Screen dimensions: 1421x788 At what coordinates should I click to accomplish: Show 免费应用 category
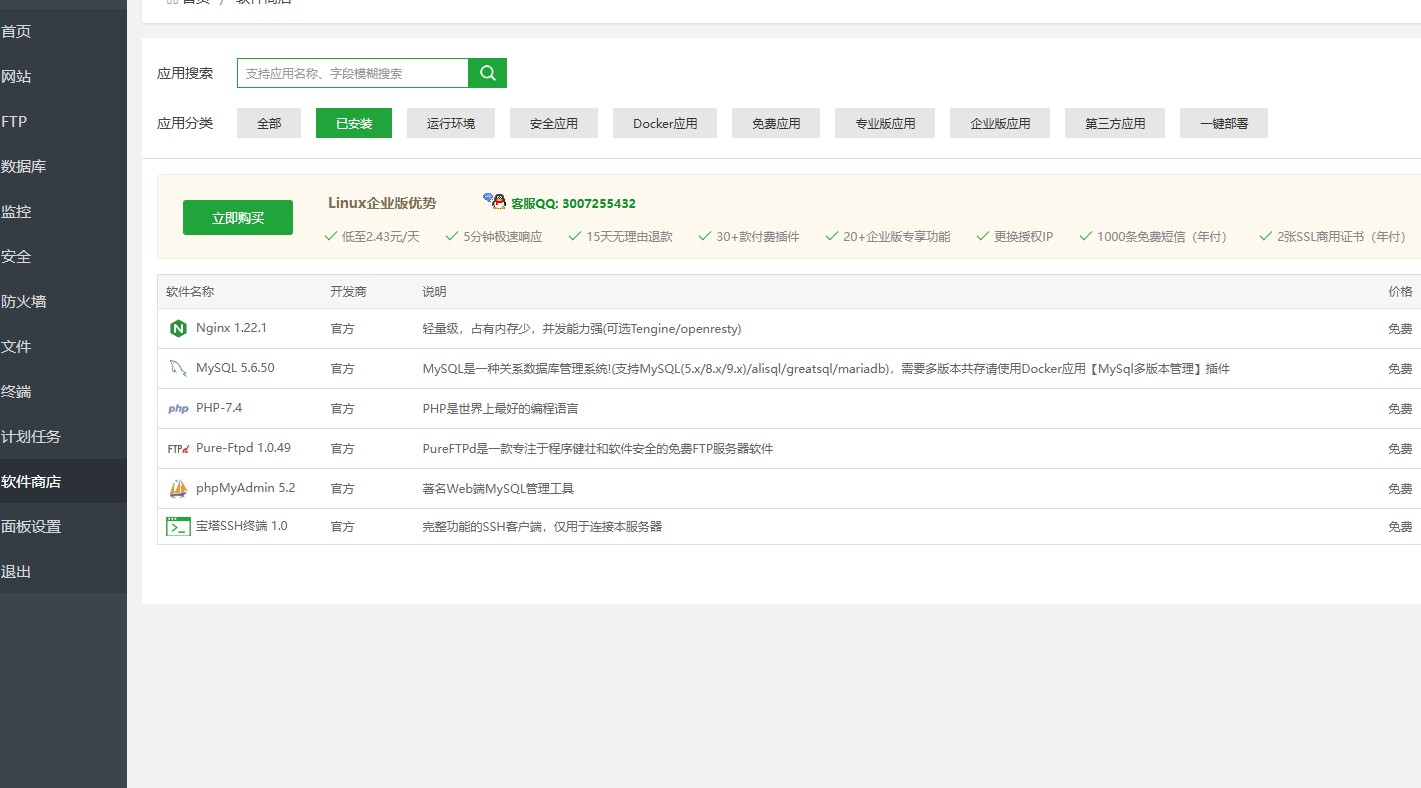[x=776, y=123]
